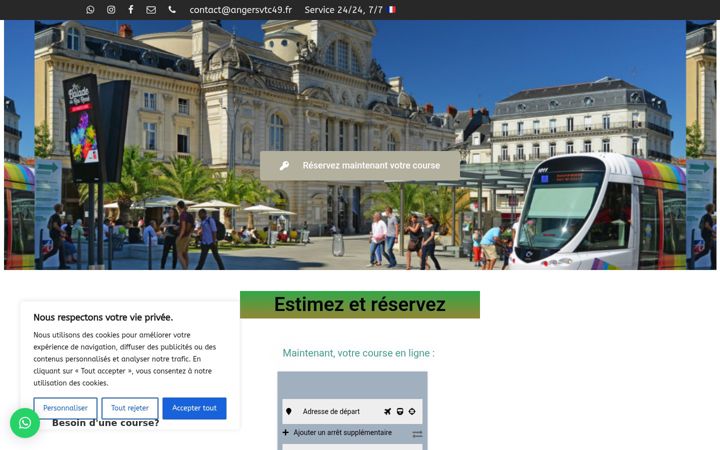Image resolution: width=720 pixels, height=450 pixels.
Task: Select the train station shortcut icon
Action: (x=400, y=411)
